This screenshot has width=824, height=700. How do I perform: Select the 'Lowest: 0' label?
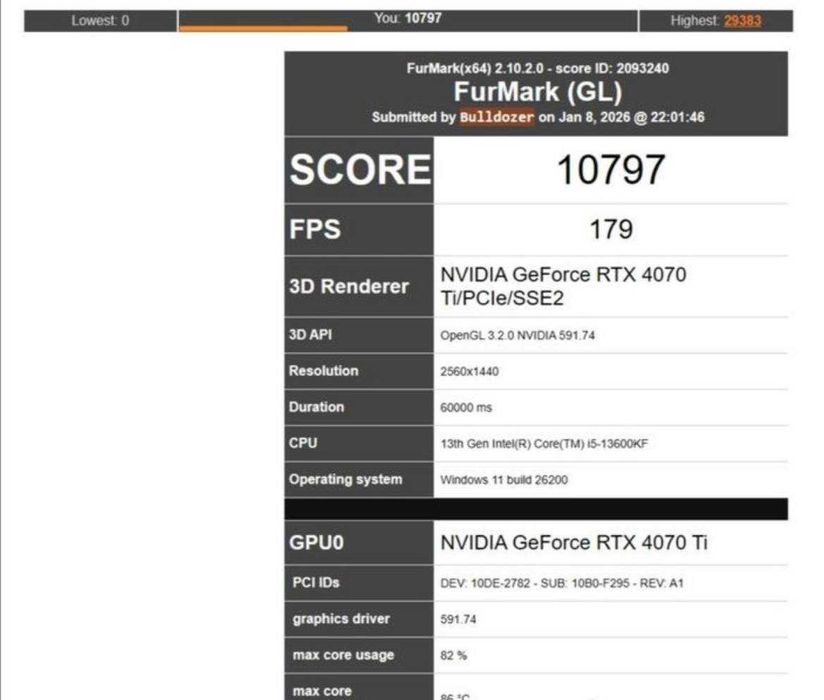tap(100, 20)
